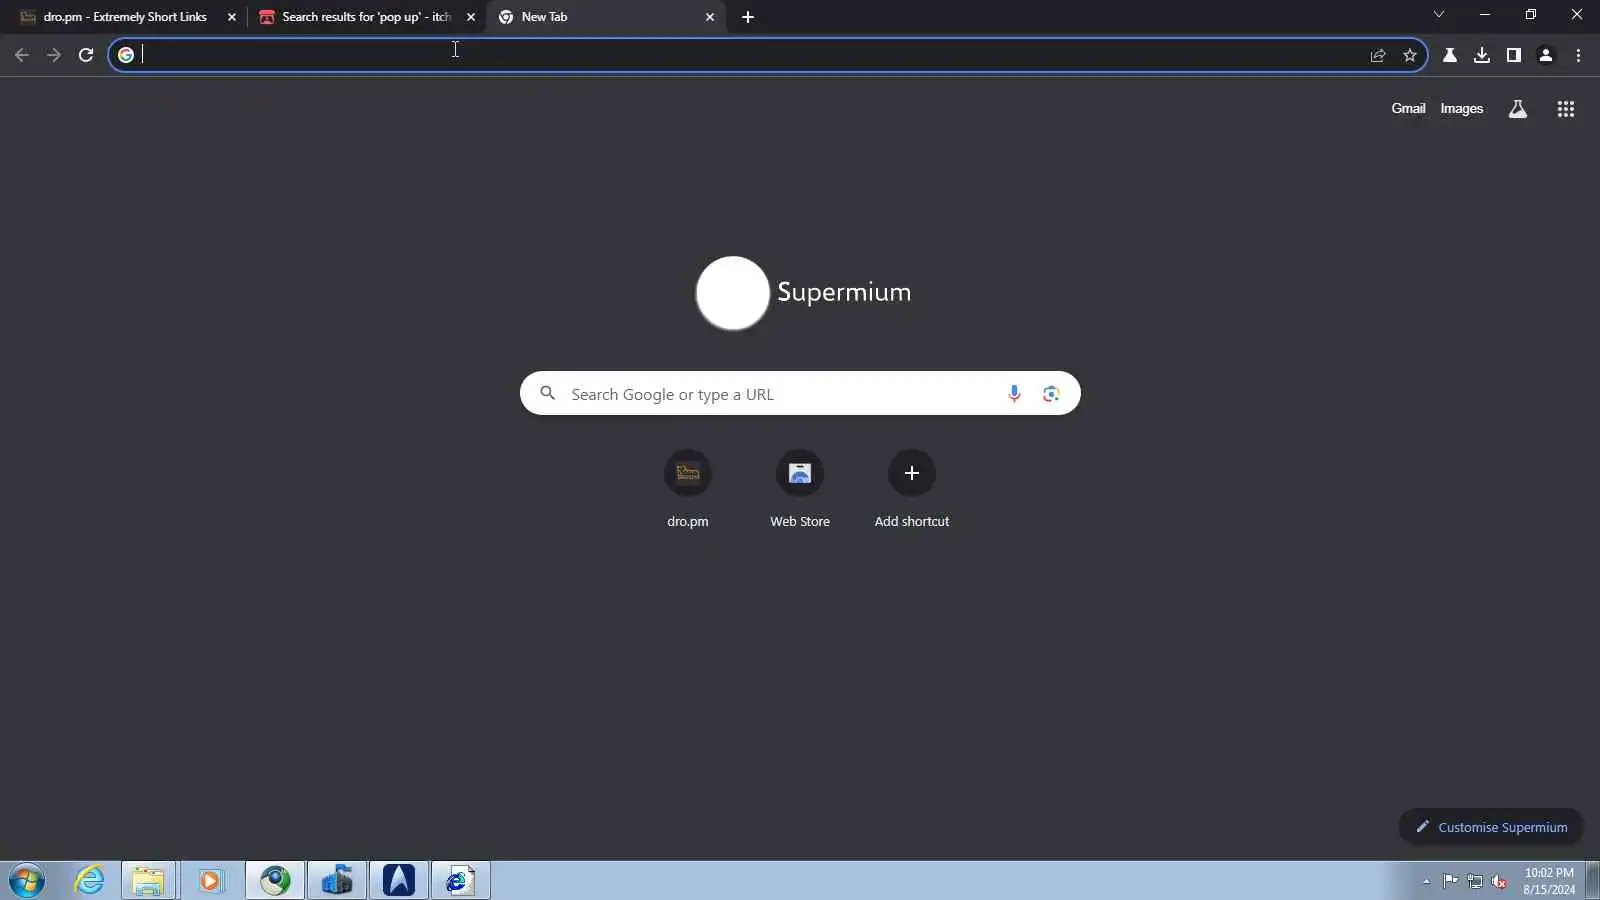Open the experiments flask in the toolbar
Image resolution: width=1600 pixels, height=900 pixels.
(1450, 55)
